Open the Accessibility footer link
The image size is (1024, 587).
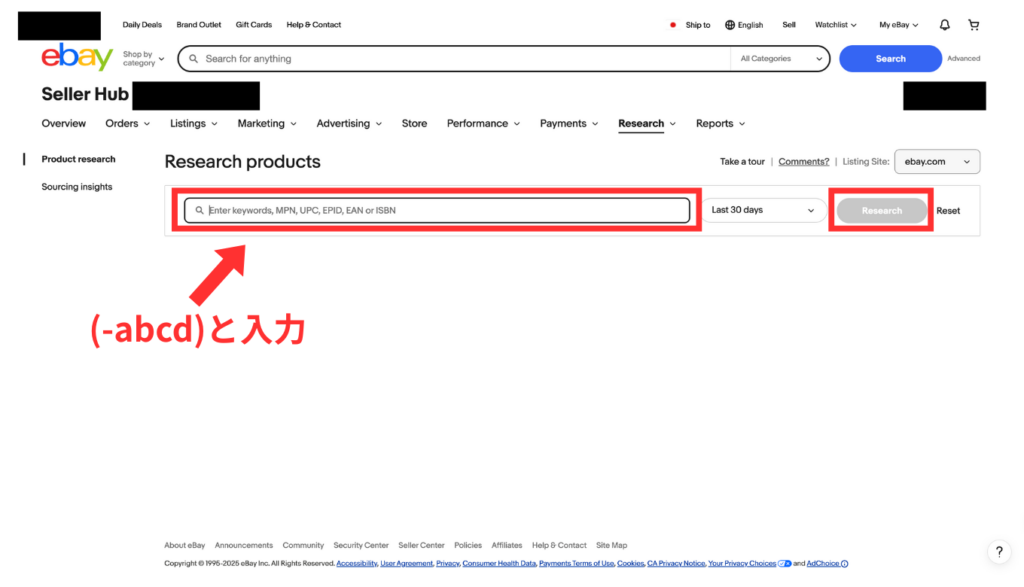(357, 563)
